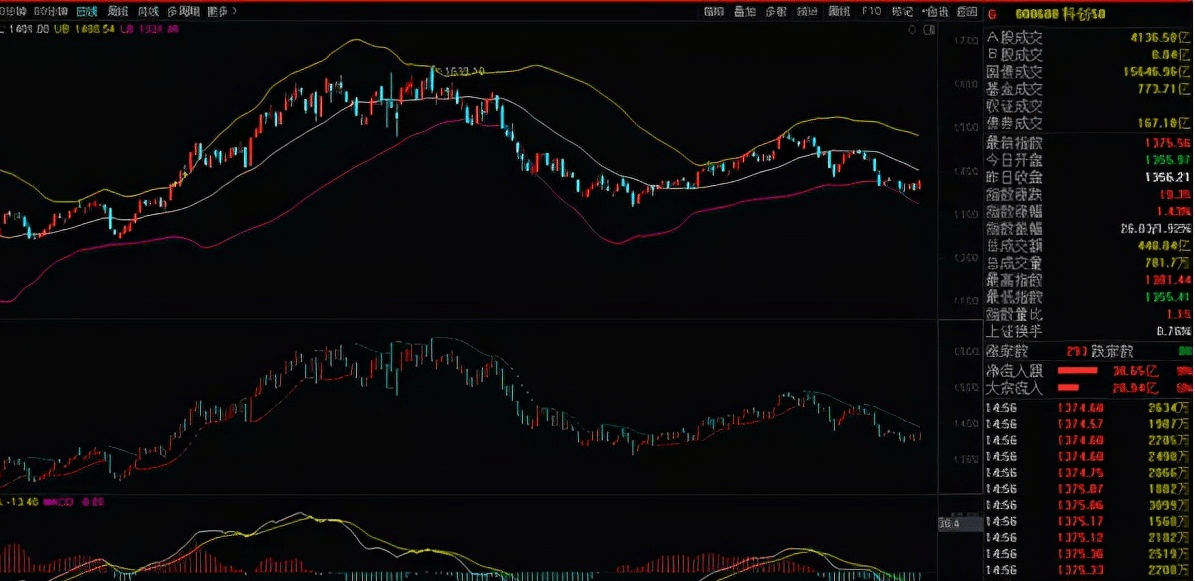The height and width of the screenshot is (581, 1195).
Task: Open the 标记 mark tool
Action: pyautogui.click(x=902, y=12)
